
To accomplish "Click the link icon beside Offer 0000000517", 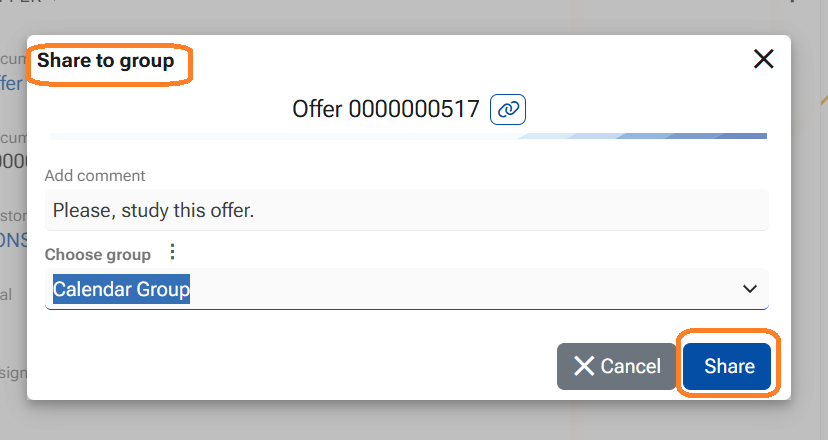I will tap(508, 109).
